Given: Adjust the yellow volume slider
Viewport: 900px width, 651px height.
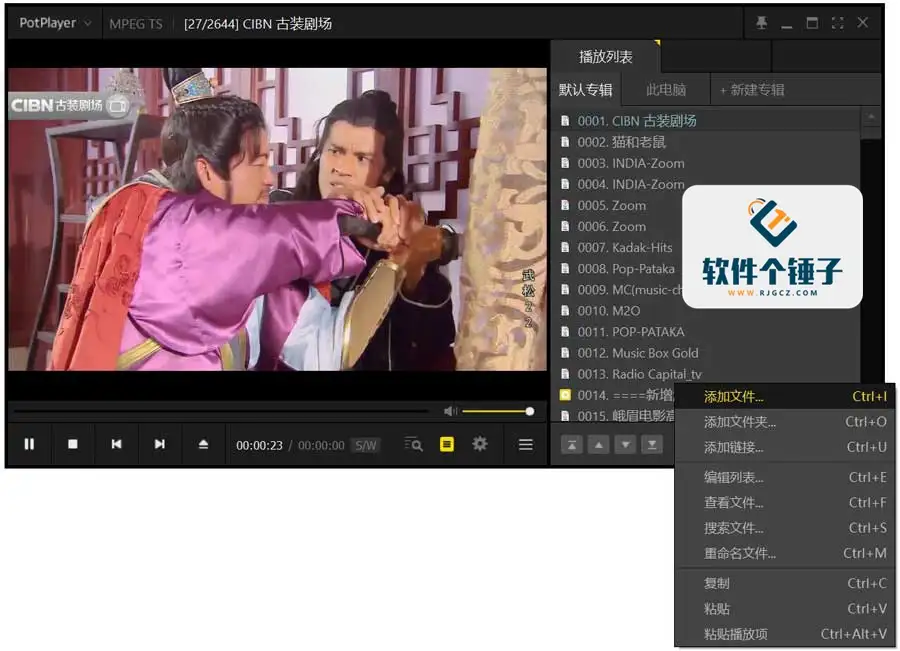Looking at the screenshot, I should coord(498,411).
